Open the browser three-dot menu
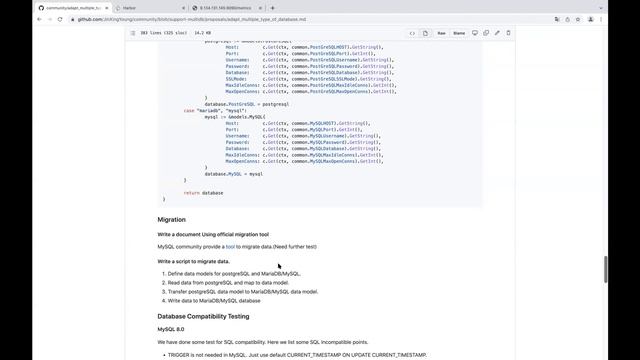Image resolution: width=640 pixels, height=360 pixels. (x=601, y=19)
